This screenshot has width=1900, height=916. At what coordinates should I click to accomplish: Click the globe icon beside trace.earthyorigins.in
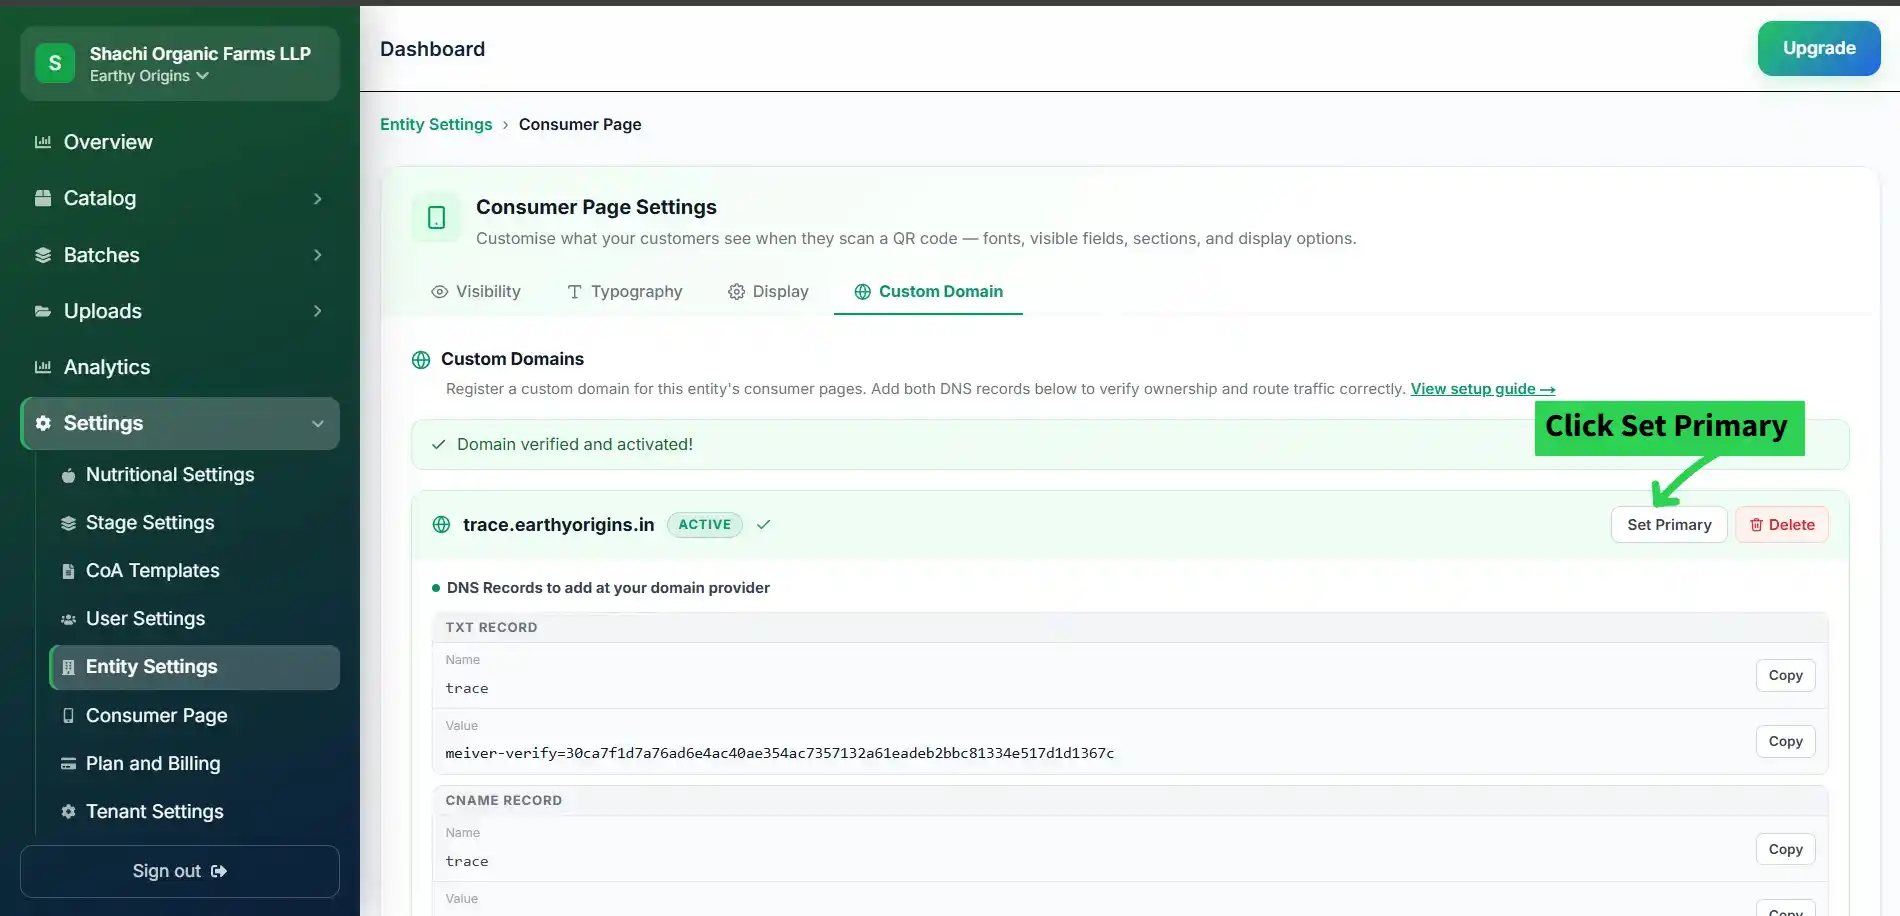tap(441, 525)
